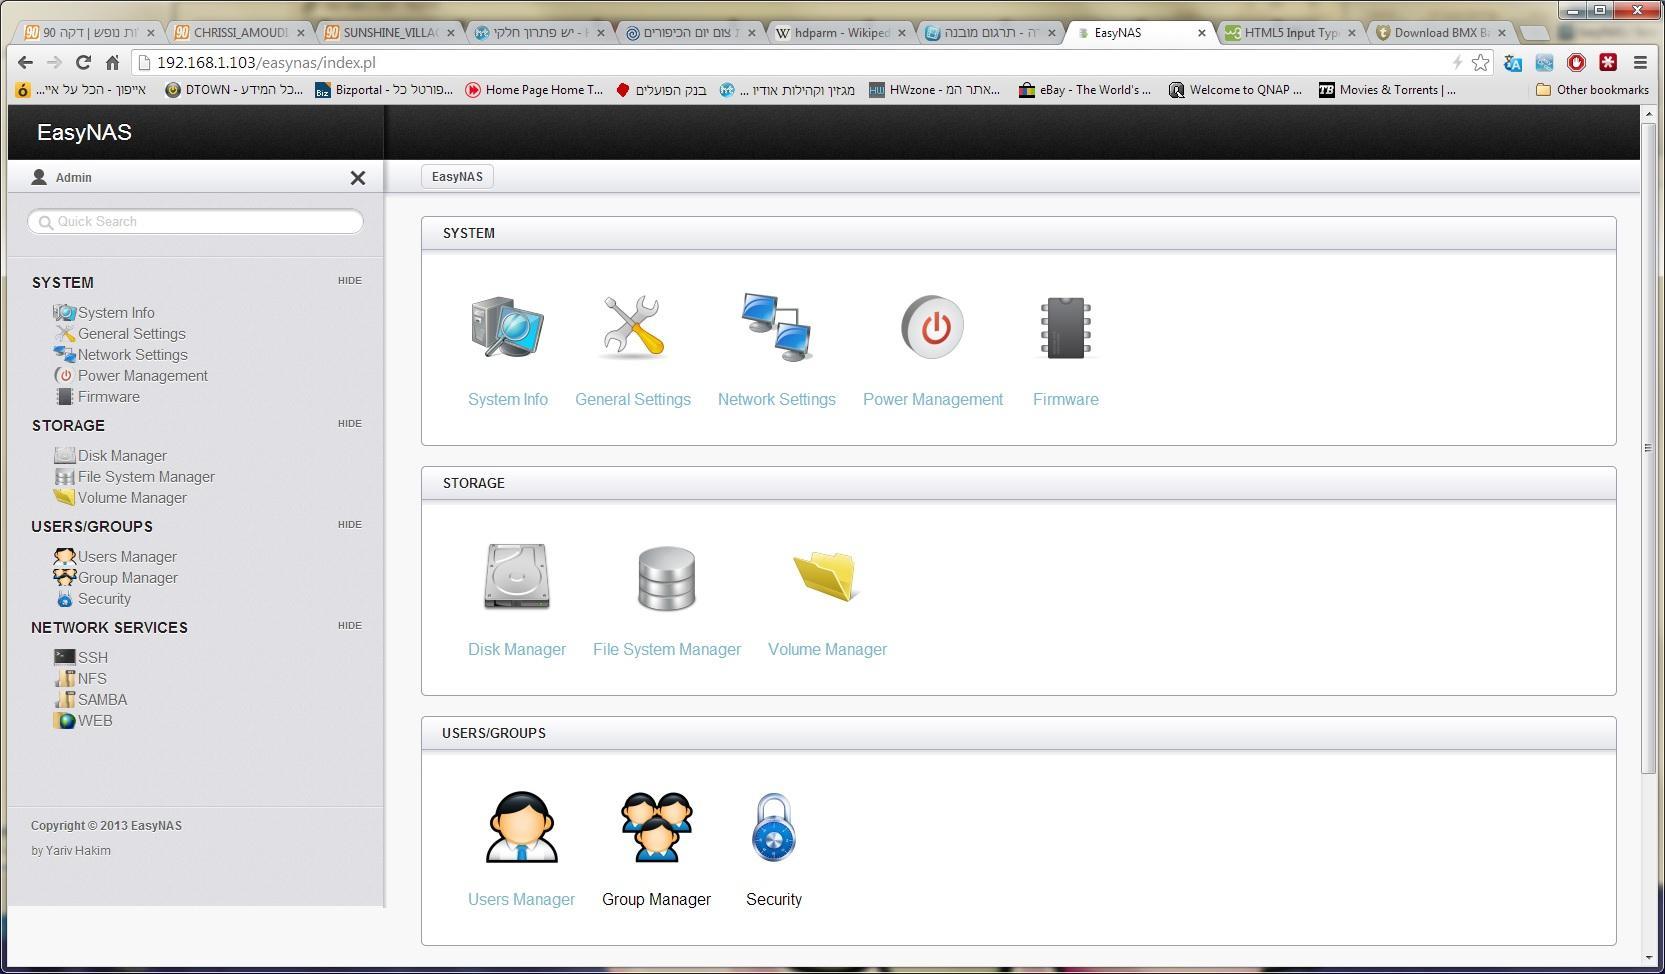Click the Power Management power-button icon

click(931, 327)
